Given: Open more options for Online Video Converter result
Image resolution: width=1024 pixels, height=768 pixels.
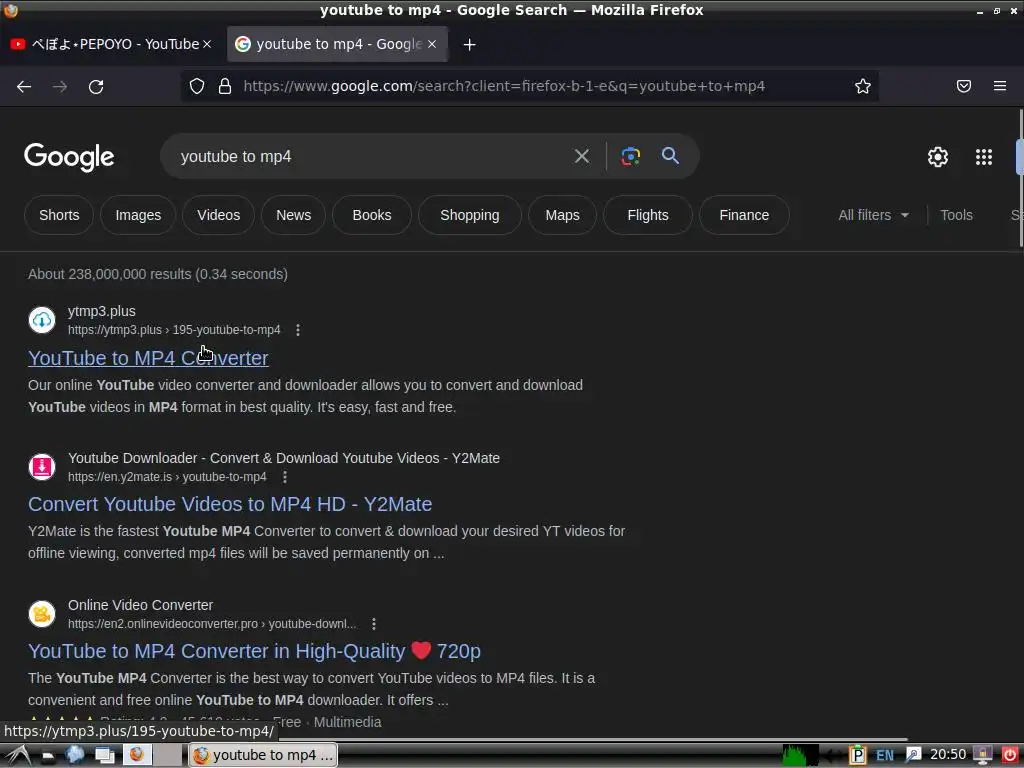Looking at the screenshot, I should click(374, 624).
